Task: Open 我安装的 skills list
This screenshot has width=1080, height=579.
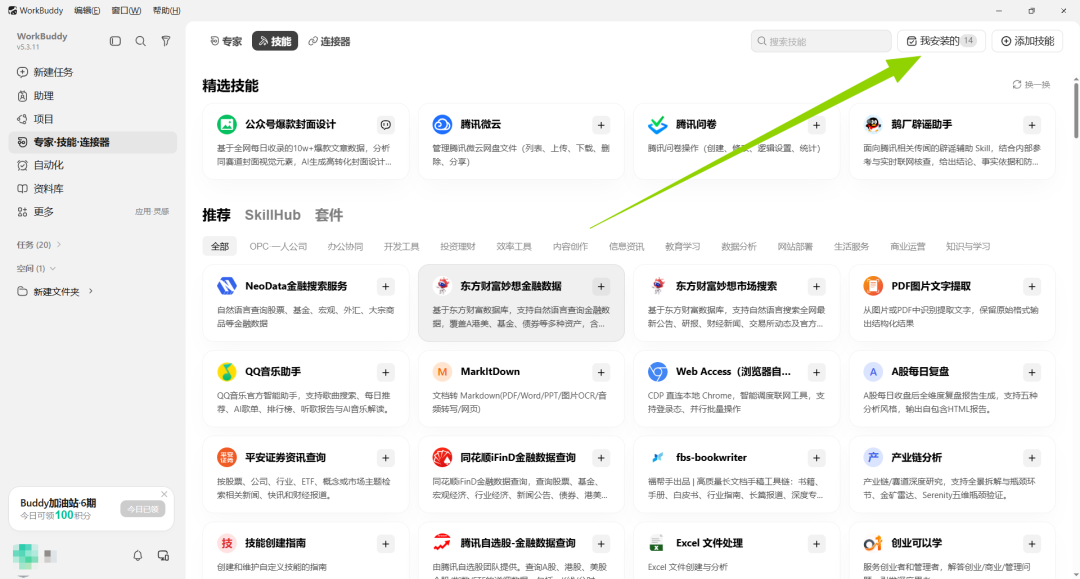Action: coord(941,41)
